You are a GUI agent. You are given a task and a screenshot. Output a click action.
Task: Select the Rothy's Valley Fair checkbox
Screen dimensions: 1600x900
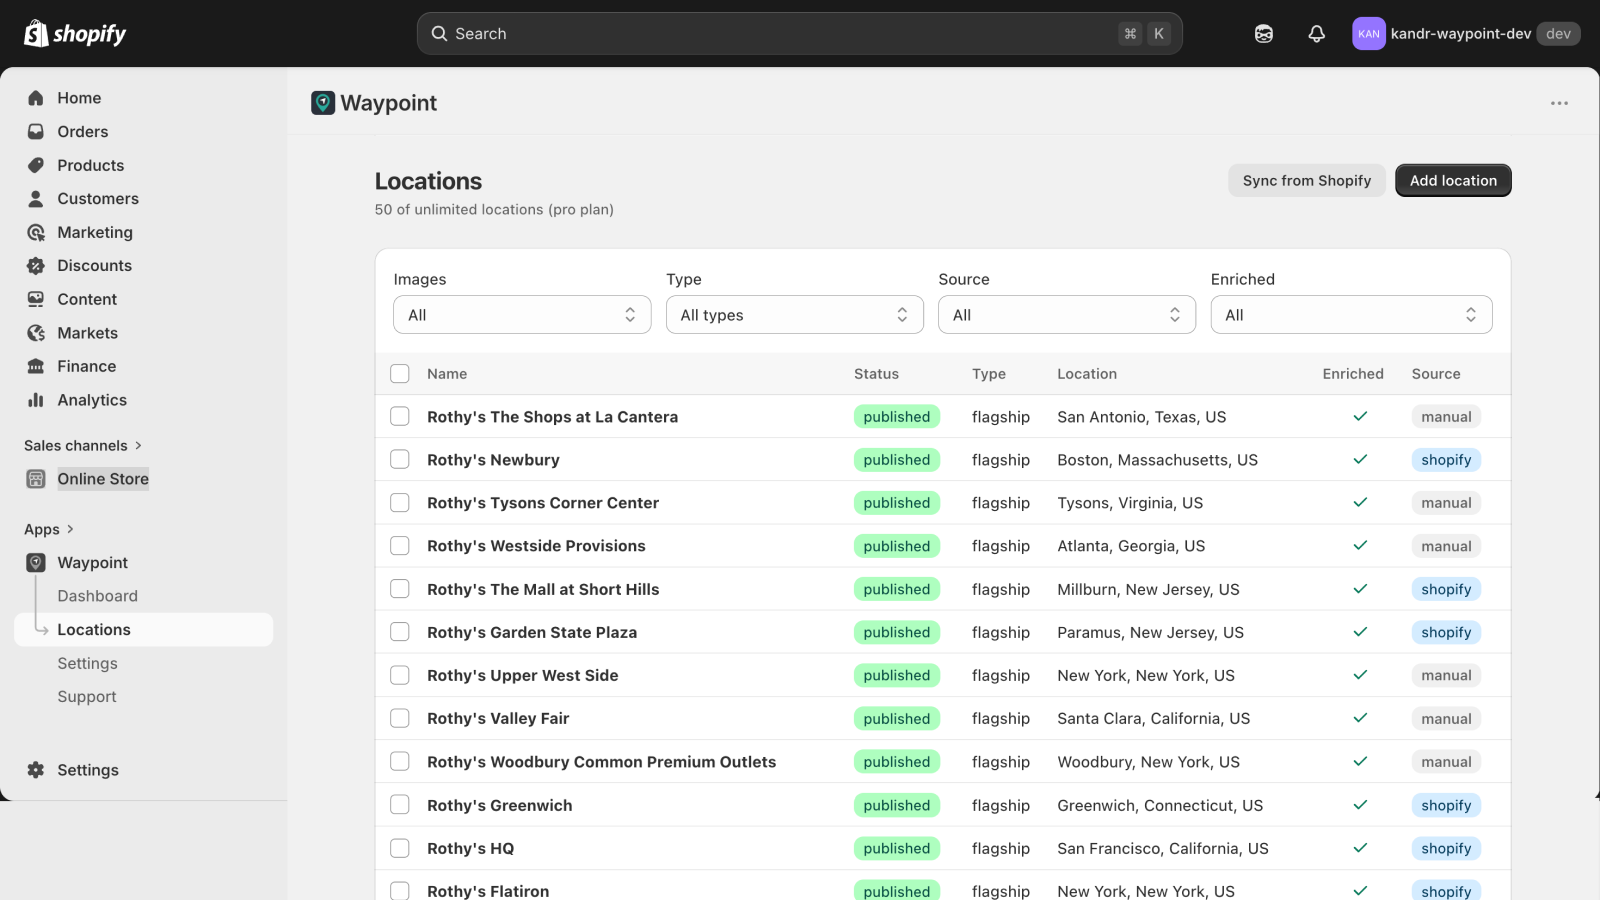[400, 718]
